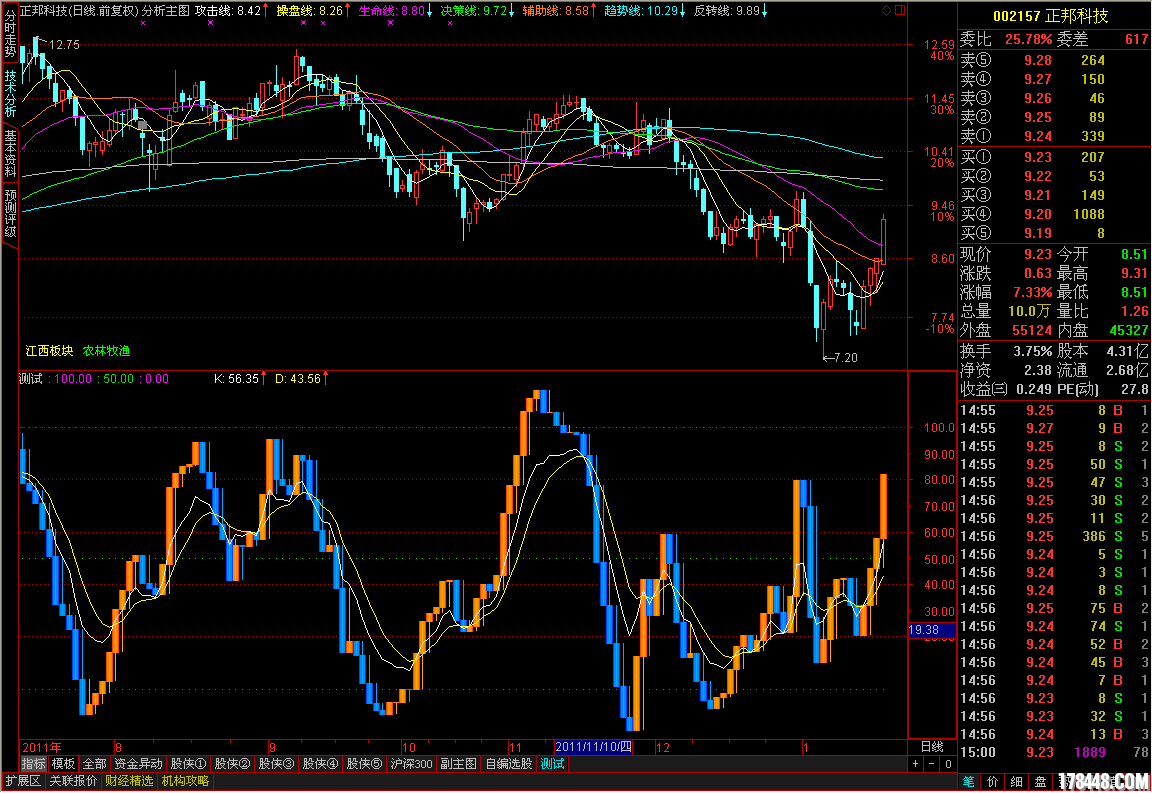Click the K: 56.35 value in sub-chart

click(241, 378)
